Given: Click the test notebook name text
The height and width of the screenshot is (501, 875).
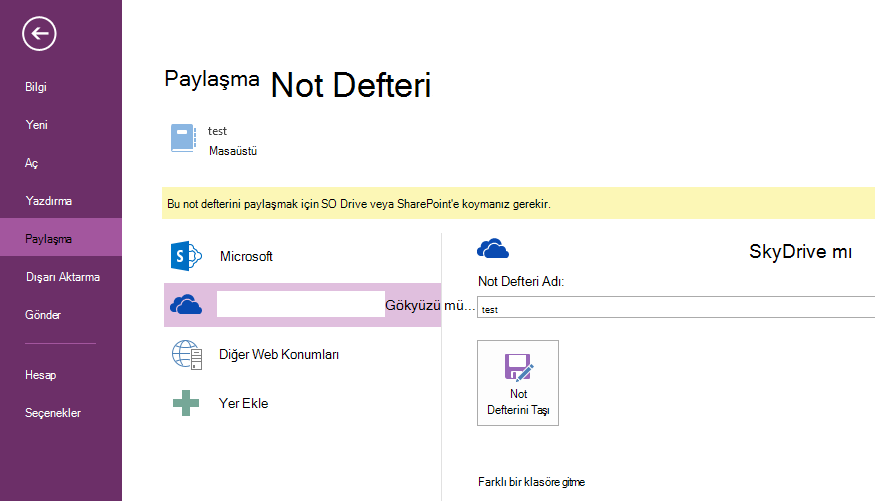Looking at the screenshot, I should pyautogui.click(x=217, y=131).
